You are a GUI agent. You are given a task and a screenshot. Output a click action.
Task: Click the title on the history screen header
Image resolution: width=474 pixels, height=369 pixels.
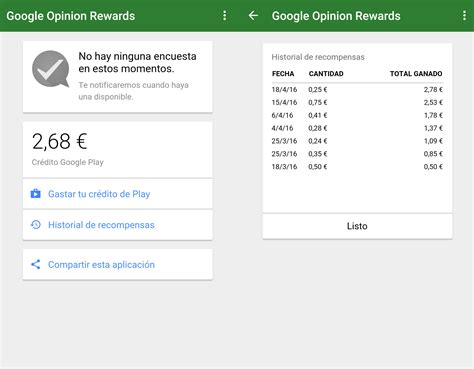point(336,16)
